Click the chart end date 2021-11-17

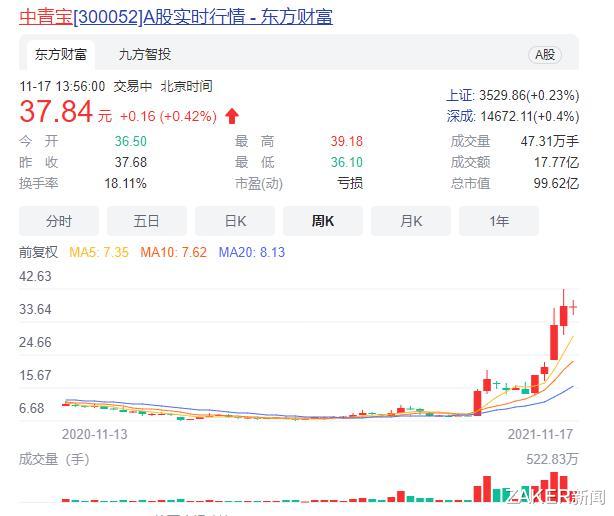[540, 434]
